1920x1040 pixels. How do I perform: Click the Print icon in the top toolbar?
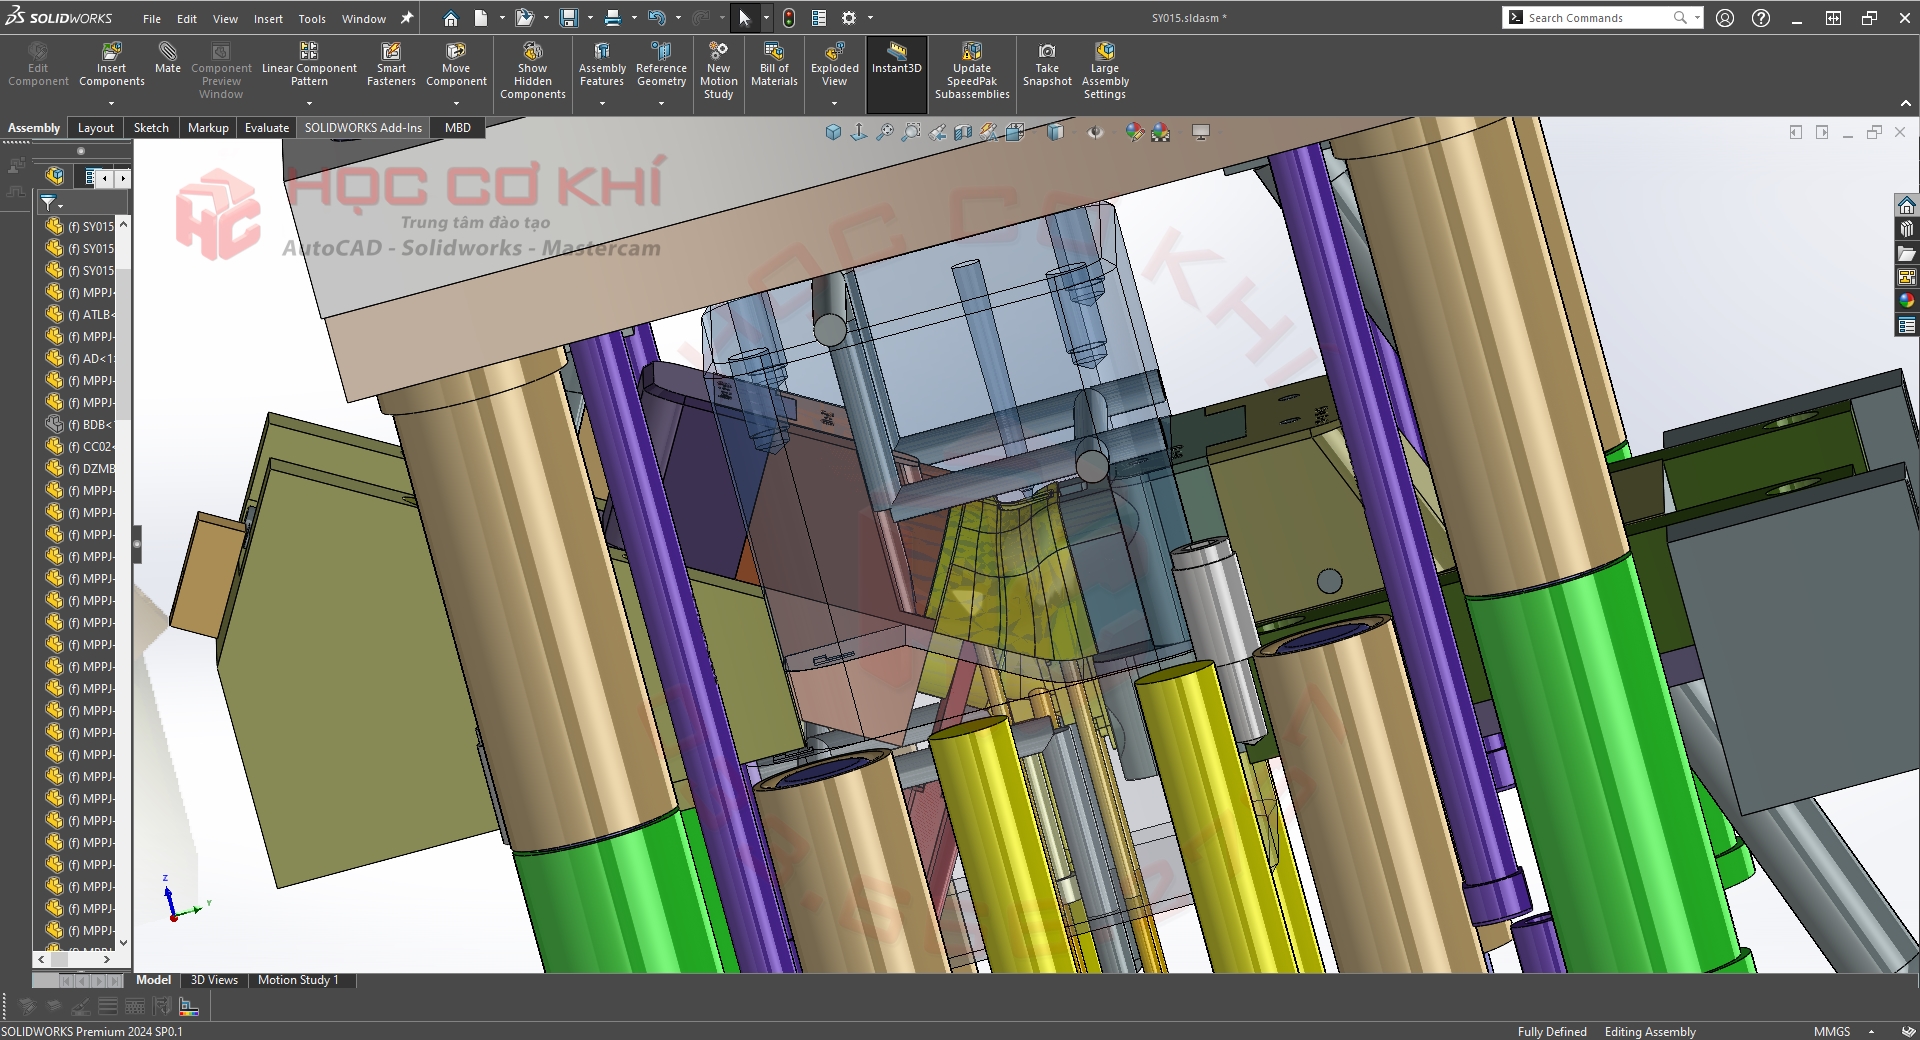pos(613,18)
